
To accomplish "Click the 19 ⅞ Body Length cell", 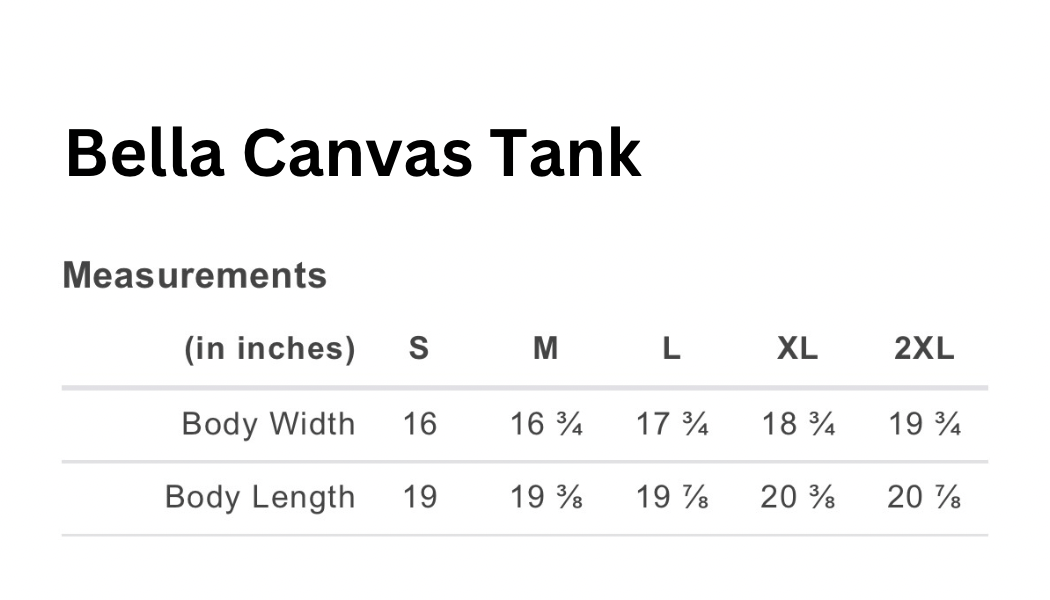I will pos(672,497).
